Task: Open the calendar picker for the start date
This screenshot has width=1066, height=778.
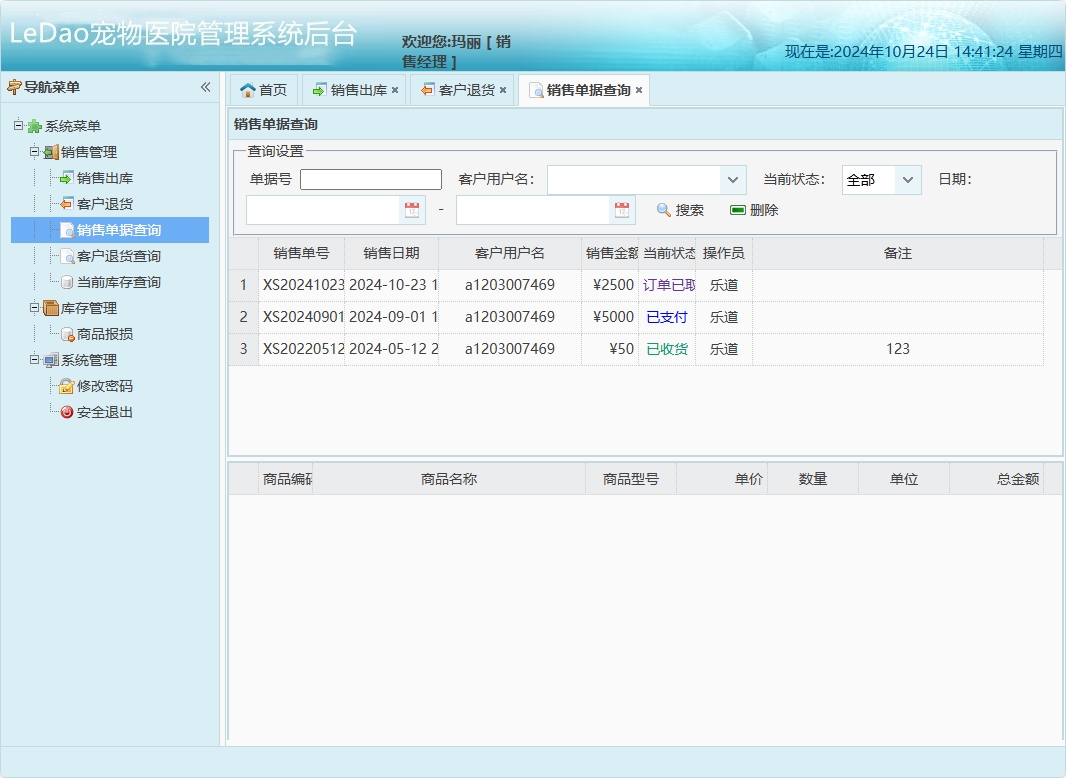Action: (x=414, y=210)
